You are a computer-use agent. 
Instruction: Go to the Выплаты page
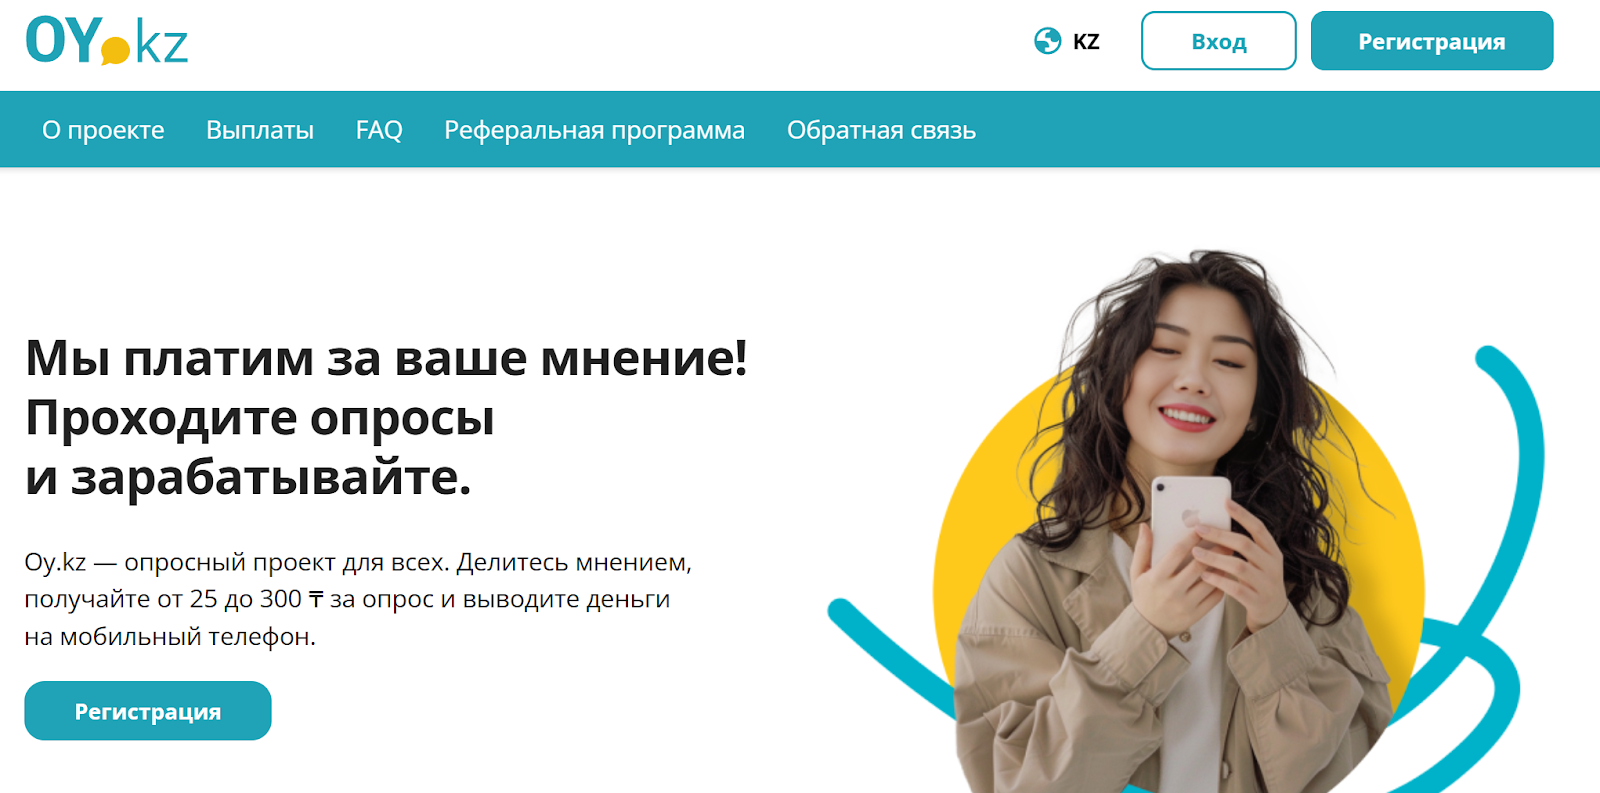coord(260,130)
